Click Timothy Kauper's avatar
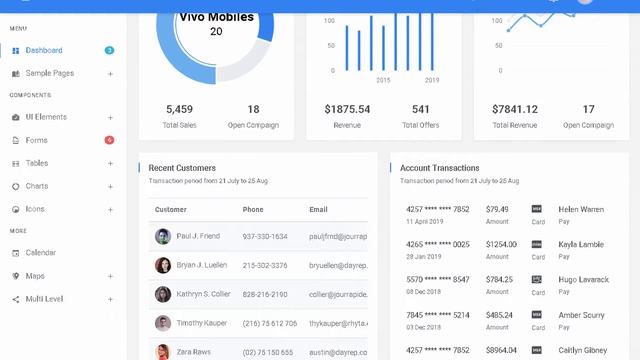Screen dimensions: 640x360 click(163, 323)
